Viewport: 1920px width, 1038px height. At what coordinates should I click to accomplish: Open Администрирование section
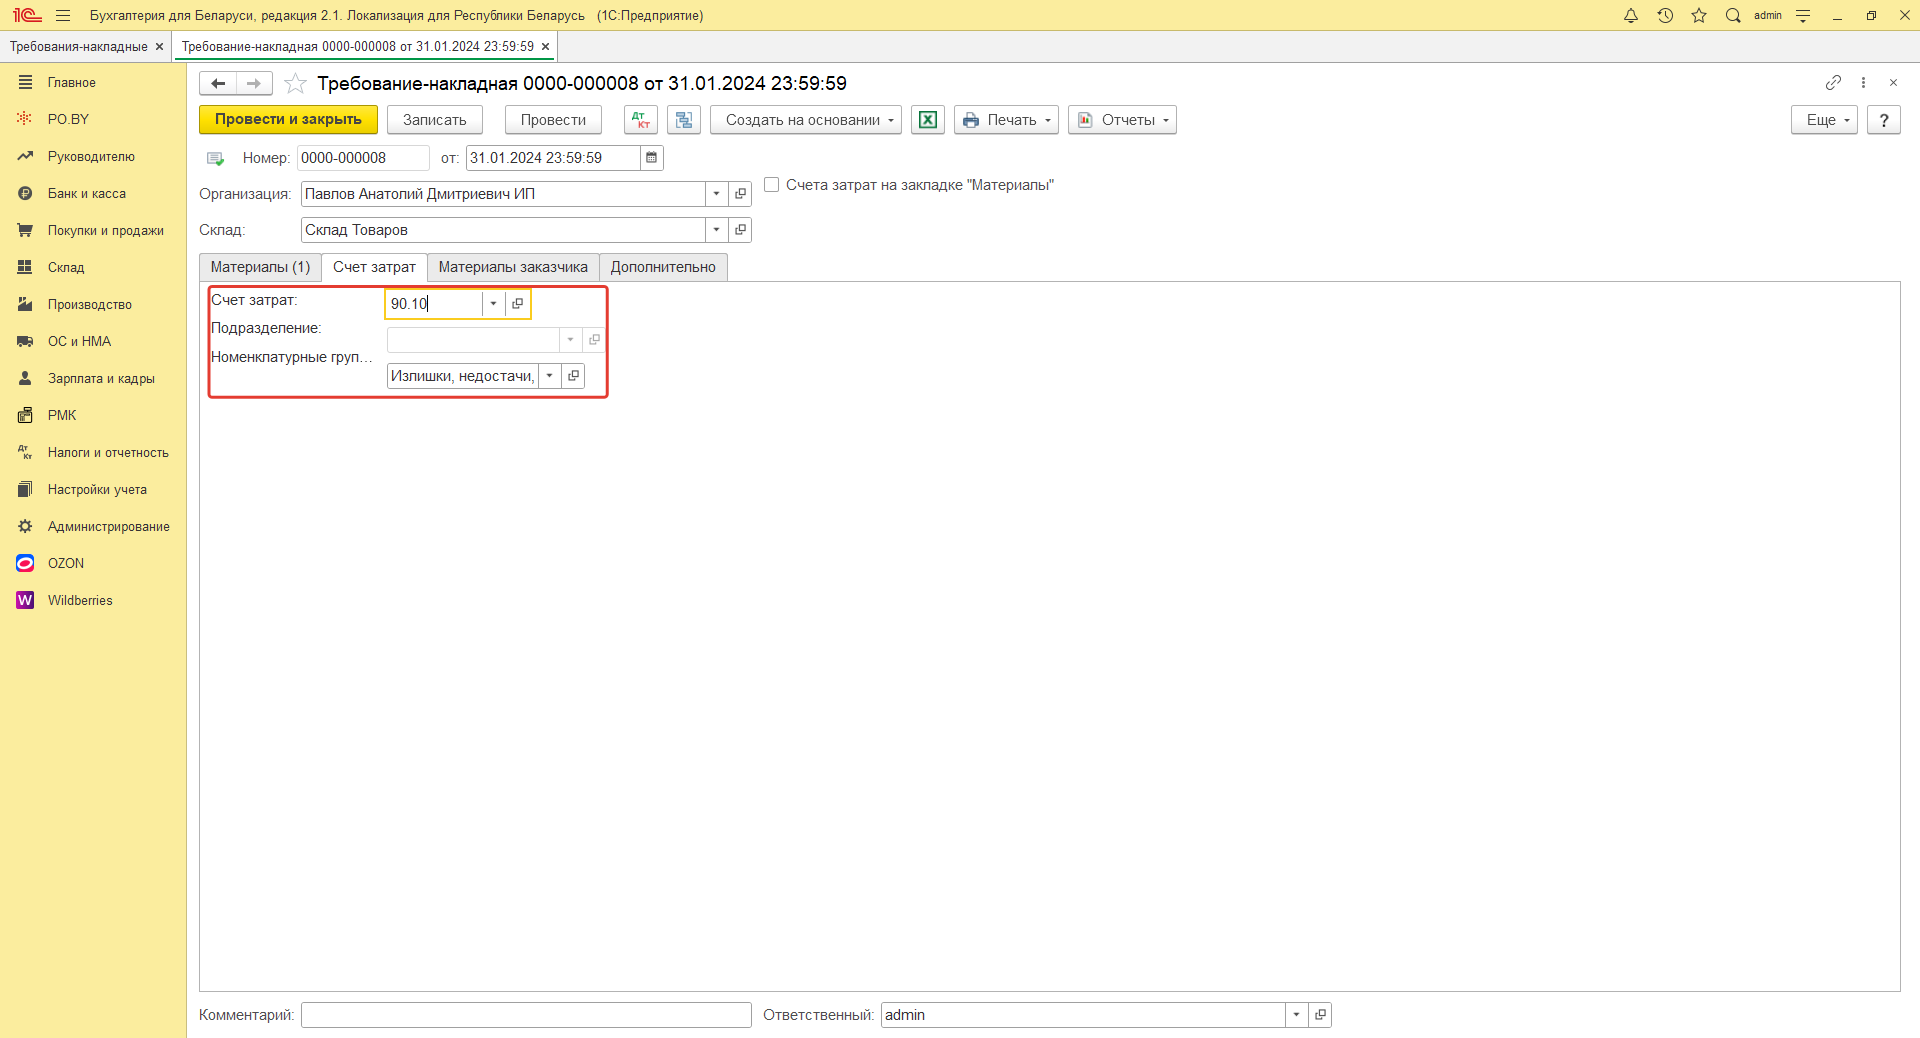coord(109,526)
